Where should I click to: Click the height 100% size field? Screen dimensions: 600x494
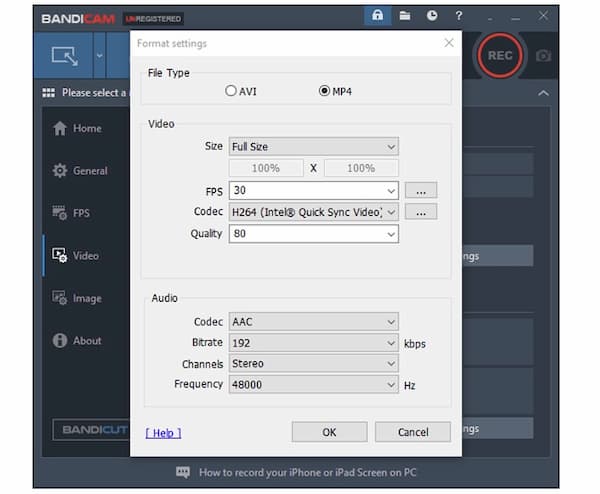[x=361, y=168]
